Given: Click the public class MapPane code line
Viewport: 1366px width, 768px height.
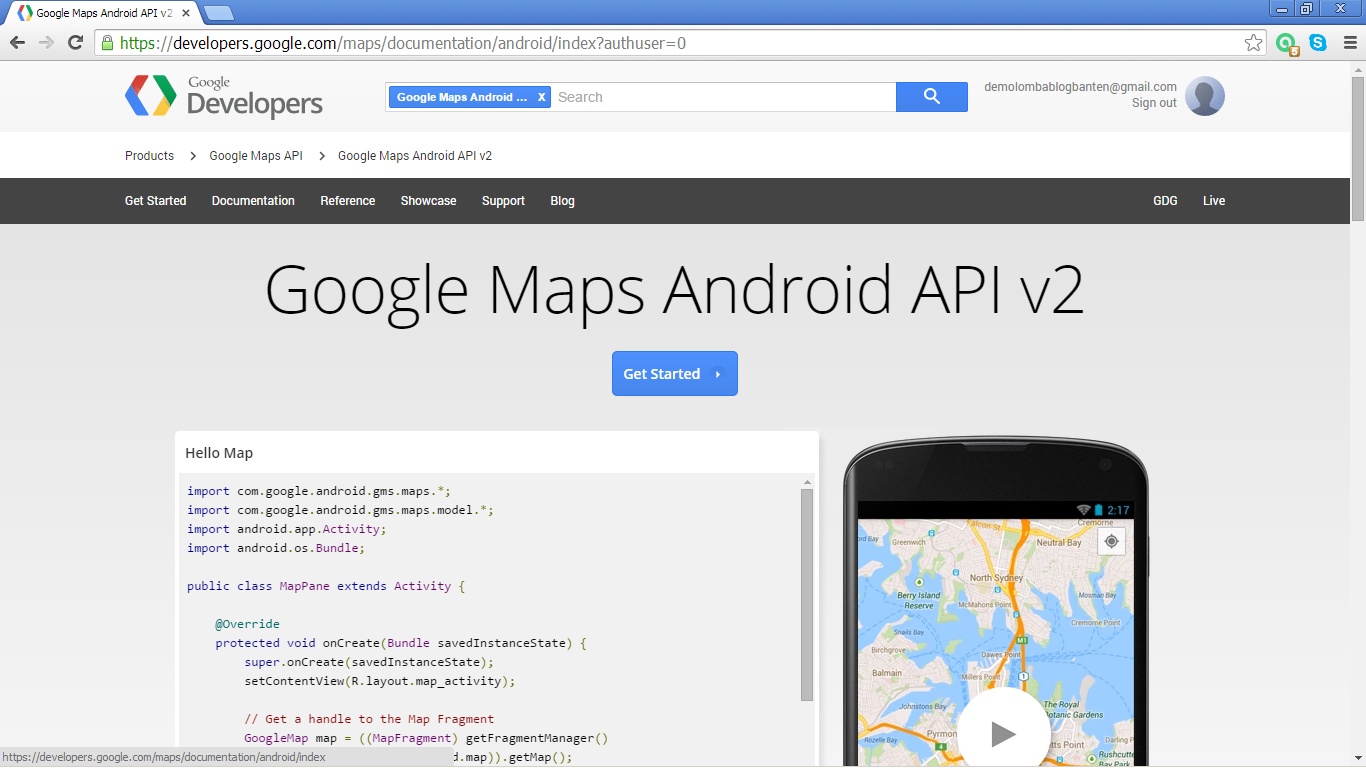Looking at the screenshot, I should 326,586.
